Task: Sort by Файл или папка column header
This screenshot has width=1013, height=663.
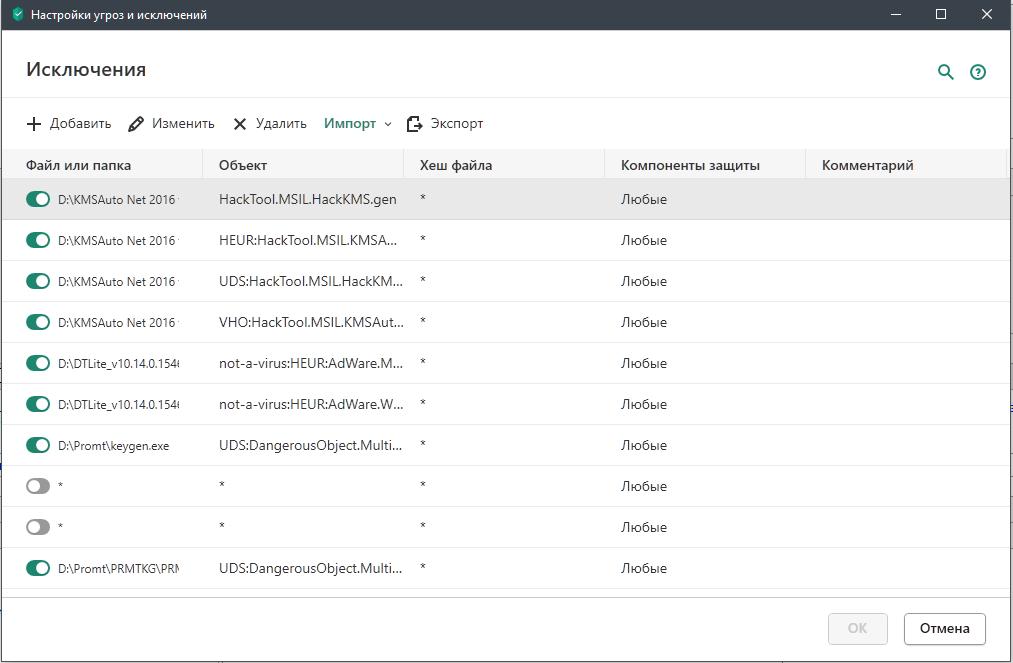Action: click(x=78, y=165)
